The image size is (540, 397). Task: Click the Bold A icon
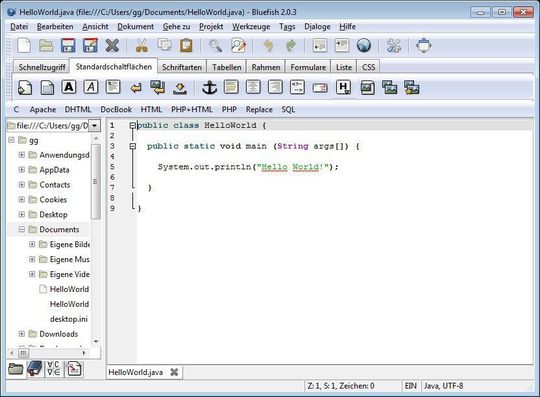pos(69,87)
